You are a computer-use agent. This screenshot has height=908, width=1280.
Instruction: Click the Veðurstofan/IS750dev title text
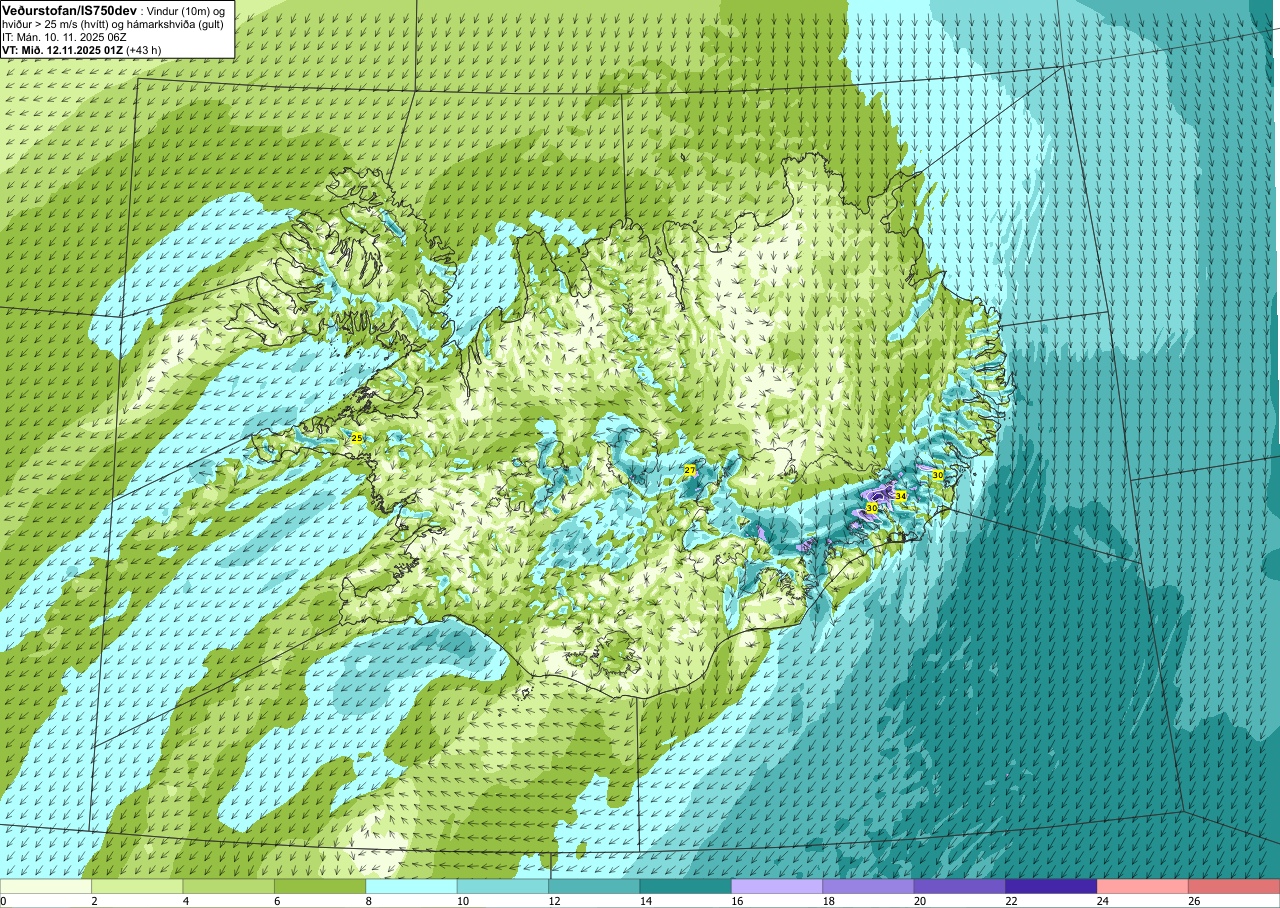coord(69,9)
